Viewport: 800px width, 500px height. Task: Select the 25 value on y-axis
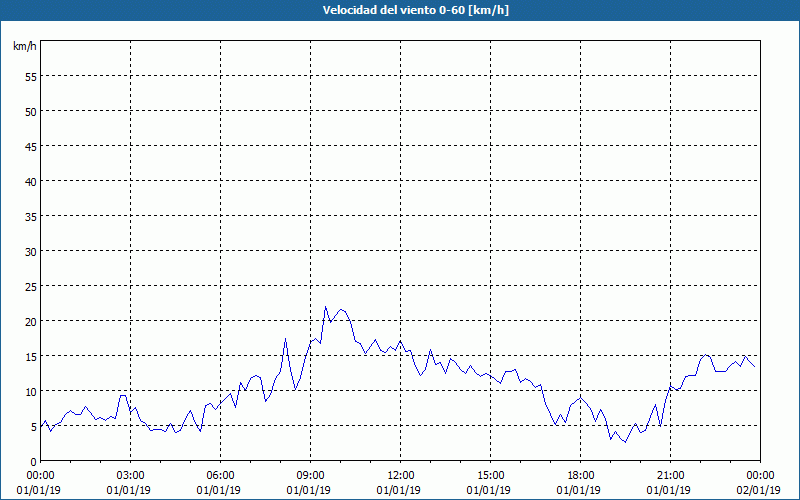point(31,286)
